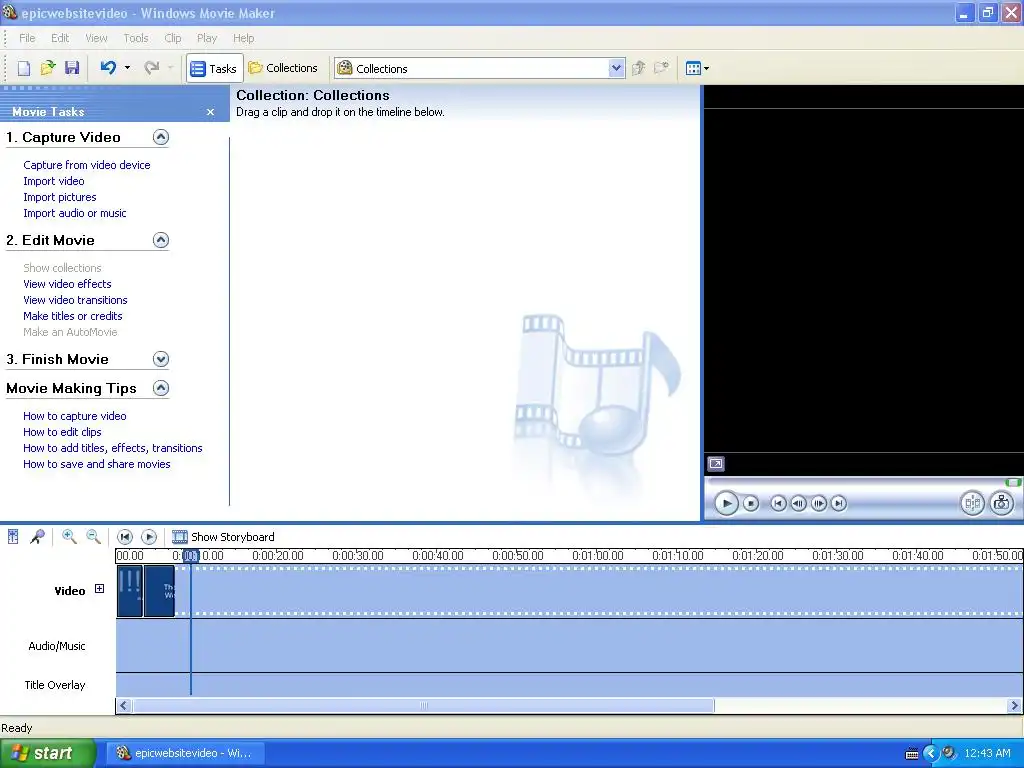Image resolution: width=1024 pixels, height=768 pixels.
Task: Click Make titles or credits
Action: point(72,316)
